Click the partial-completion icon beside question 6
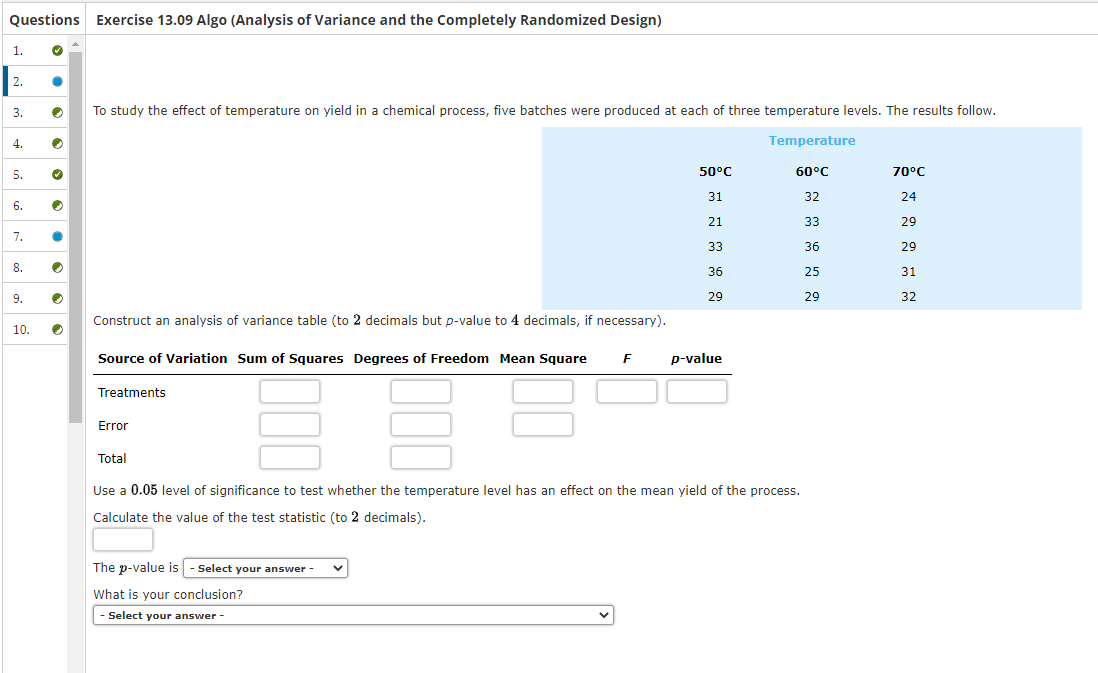The height and width of the screenshot is (673, 1098). [x=57, y=205]
